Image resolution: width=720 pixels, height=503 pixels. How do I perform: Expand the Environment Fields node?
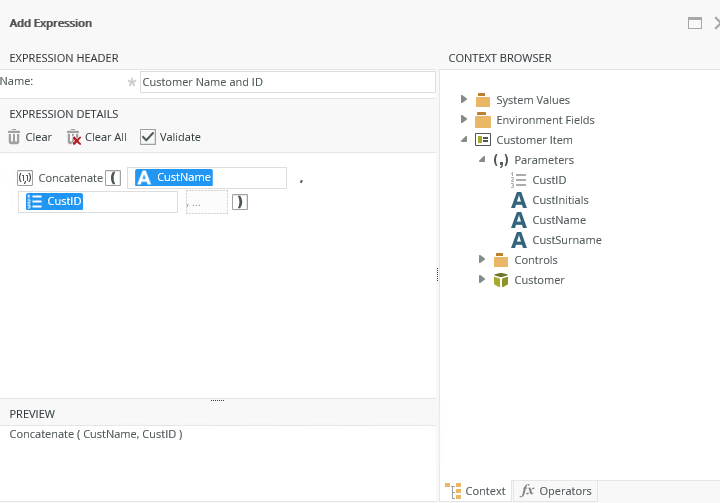pos(464,119)
